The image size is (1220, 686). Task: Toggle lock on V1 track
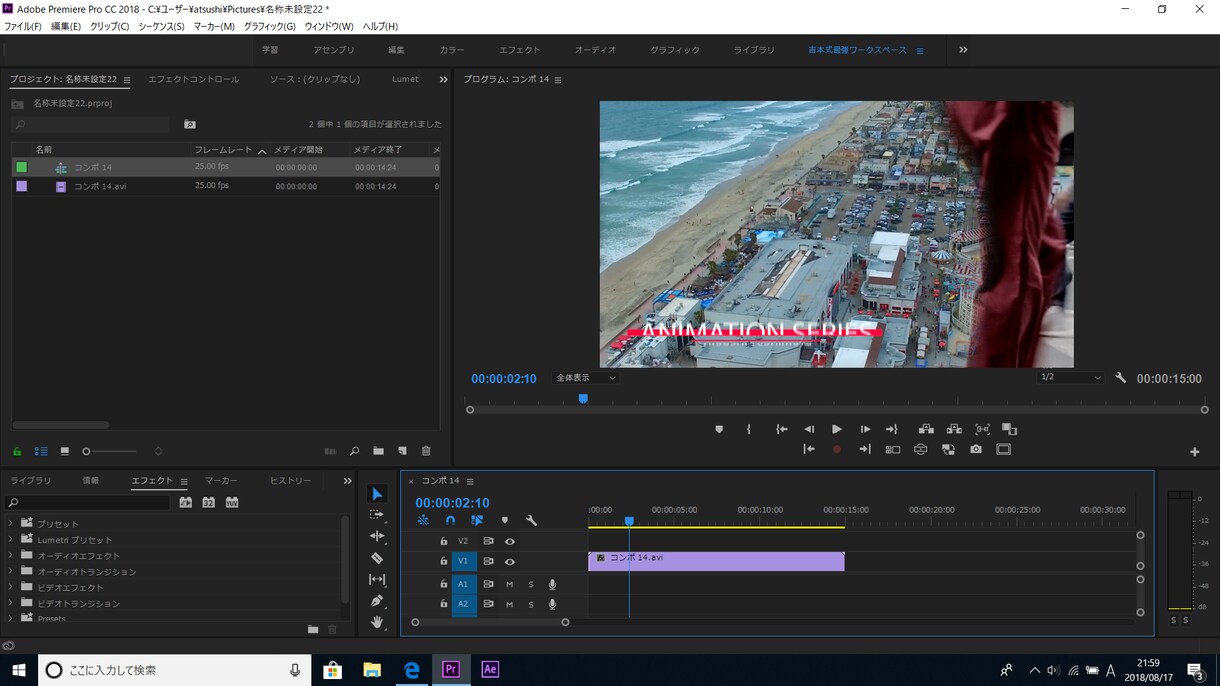pyautogui.click(x=444, y=562)
